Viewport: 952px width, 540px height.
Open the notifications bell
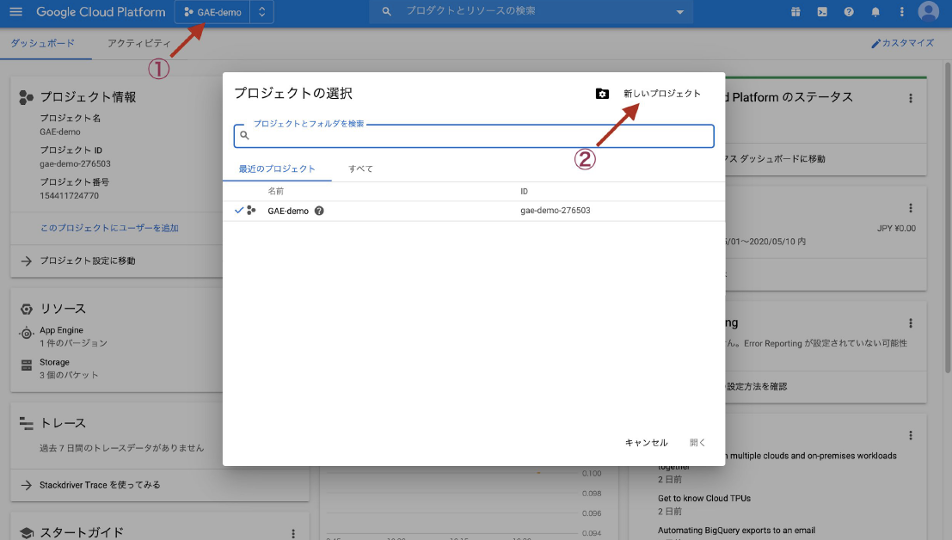click(876, 12)
